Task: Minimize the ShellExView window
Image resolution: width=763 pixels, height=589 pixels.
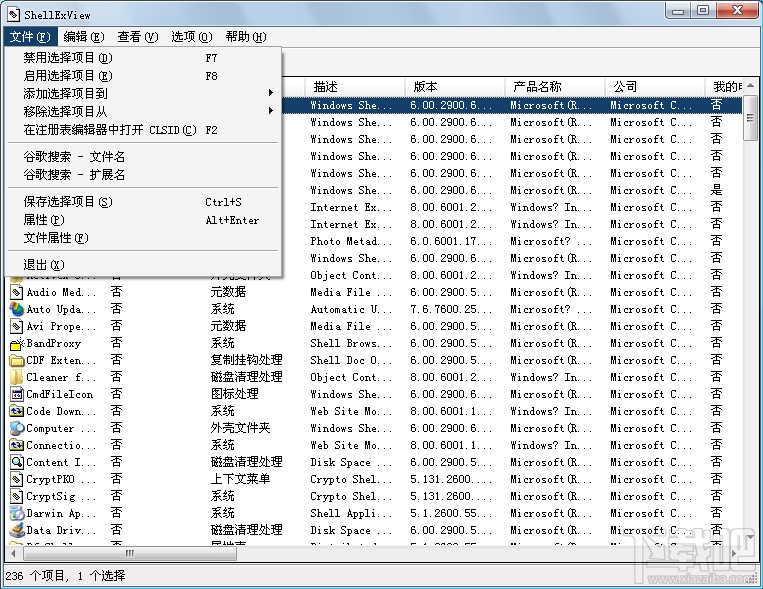Action: [678, 10]
